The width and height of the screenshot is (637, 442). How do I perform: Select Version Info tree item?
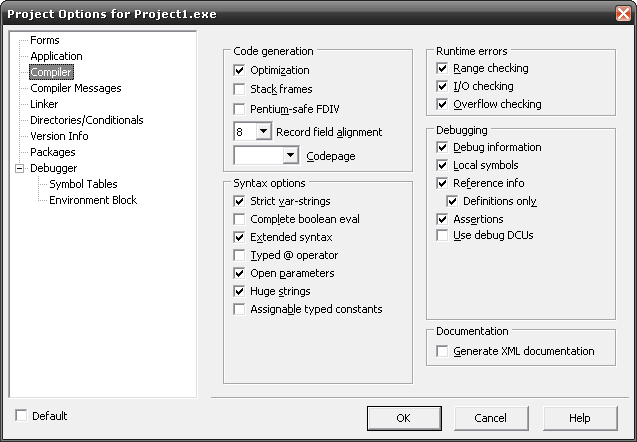tap(59, 136)
